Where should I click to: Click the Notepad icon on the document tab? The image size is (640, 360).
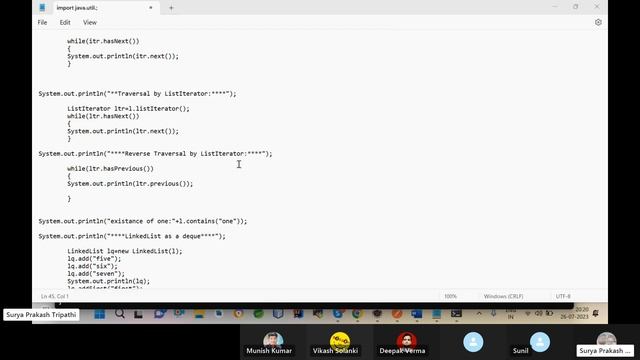pos(42,7)
